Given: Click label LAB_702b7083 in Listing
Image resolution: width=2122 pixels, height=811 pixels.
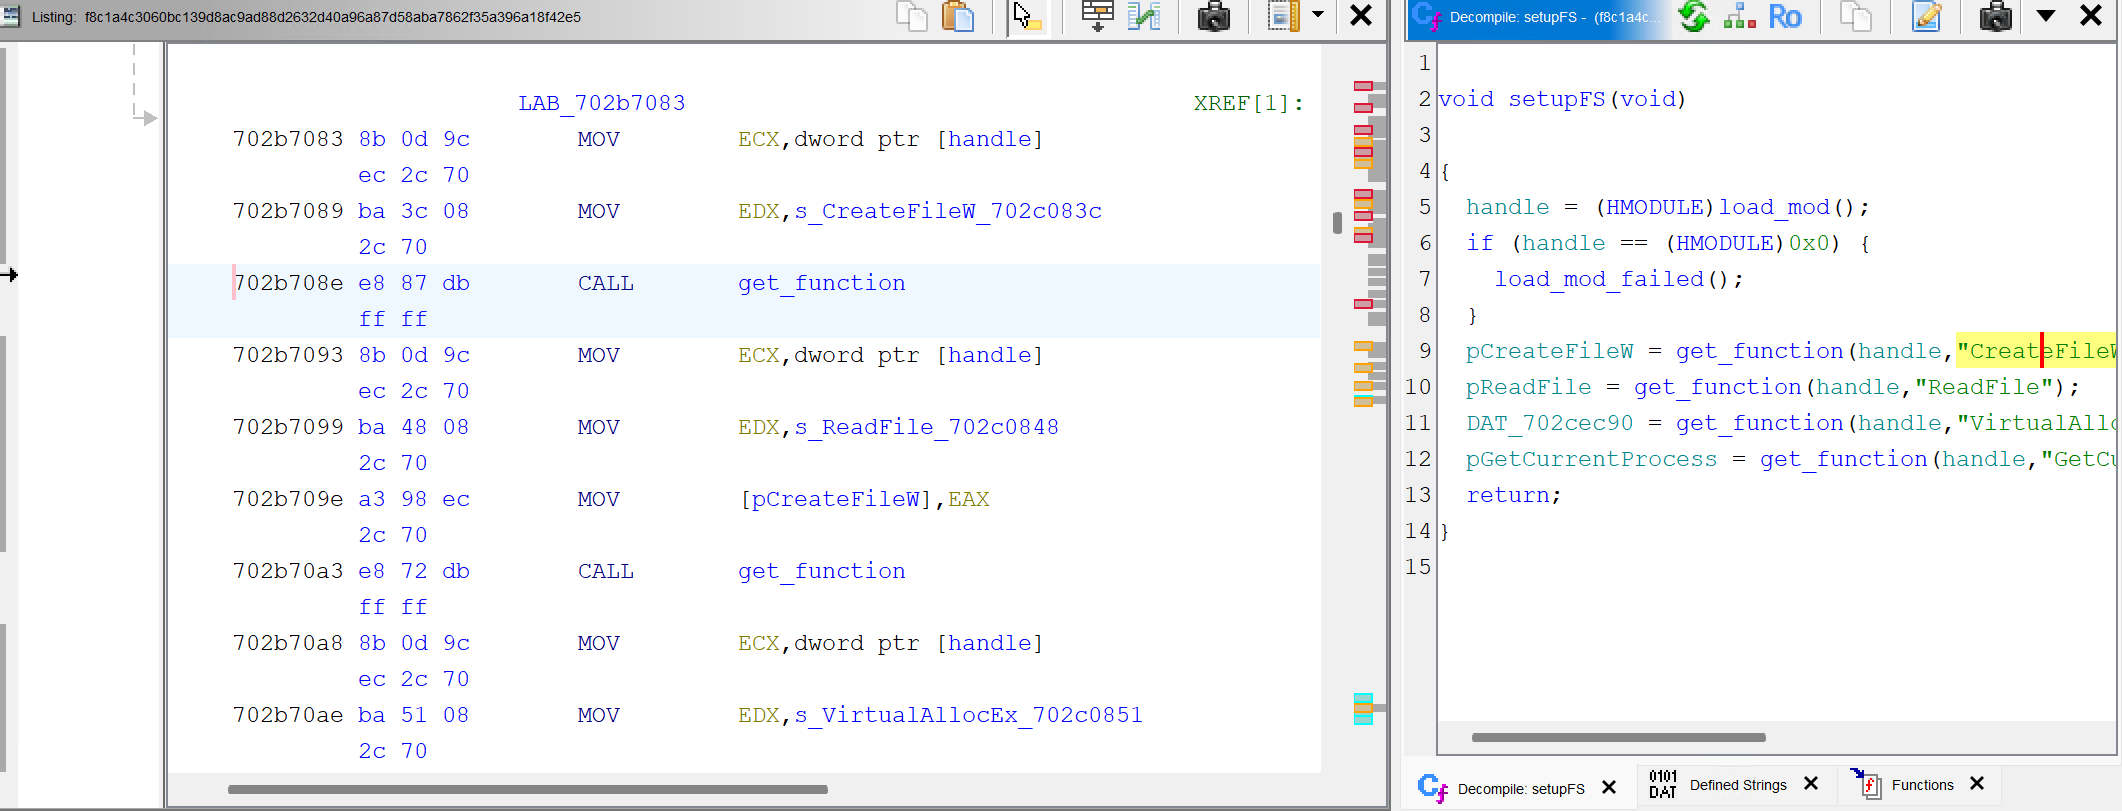Looking at the screenshot, I should pos(602,103).
